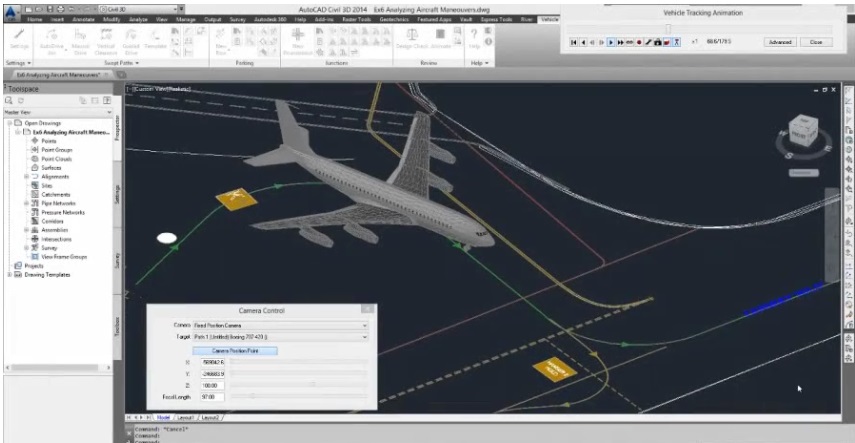Viewport: 855px width, 443px height.
Task: Toggle the follow vehicle figure button
Action: [x=677, y=42]
